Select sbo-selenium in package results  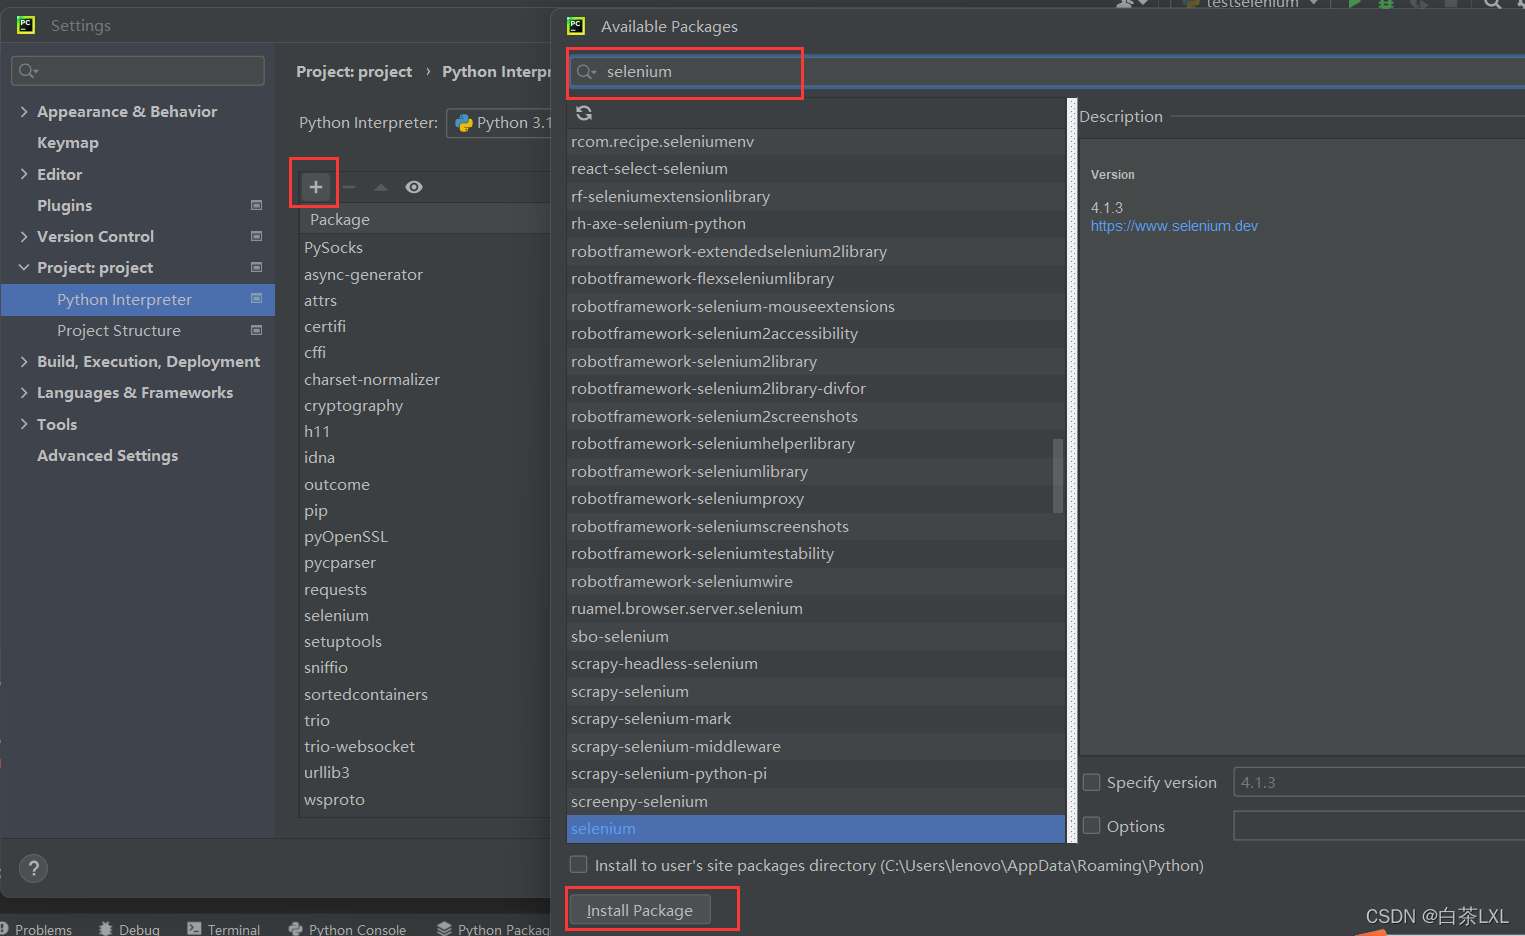point(816,636)
